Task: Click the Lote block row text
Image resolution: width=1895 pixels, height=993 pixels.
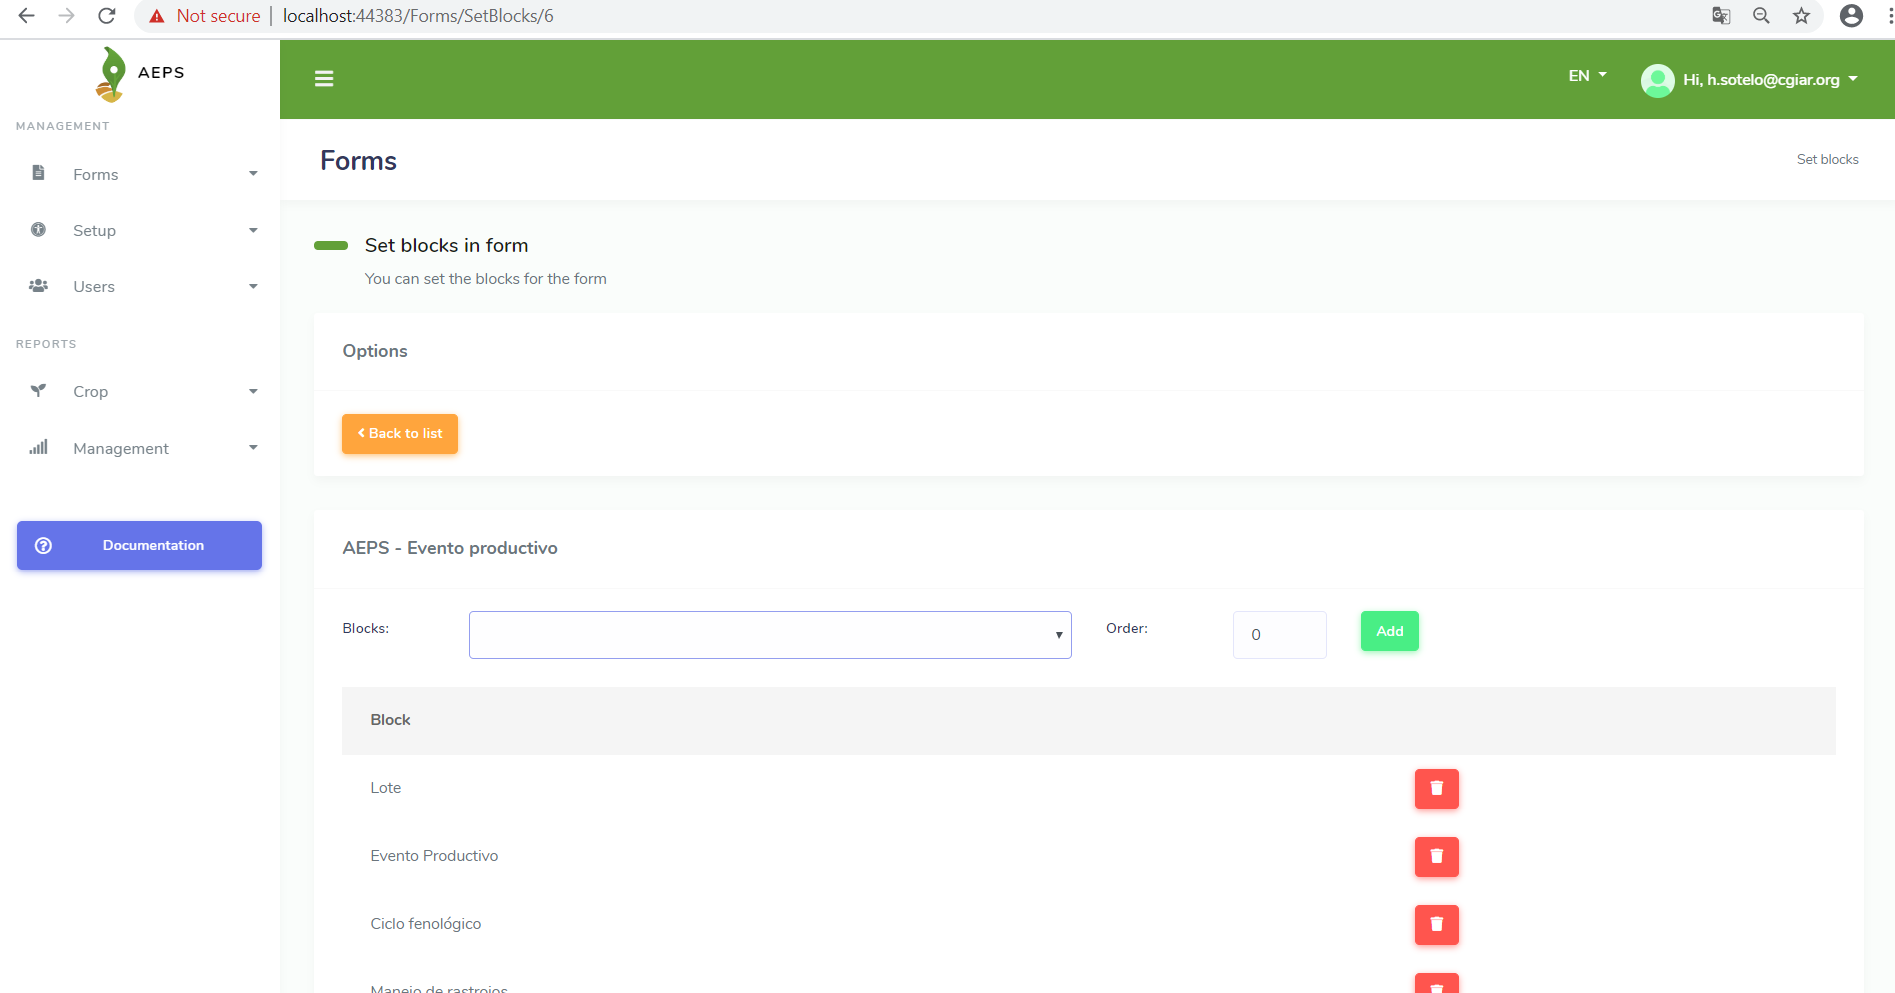Action: click(386, 788)
